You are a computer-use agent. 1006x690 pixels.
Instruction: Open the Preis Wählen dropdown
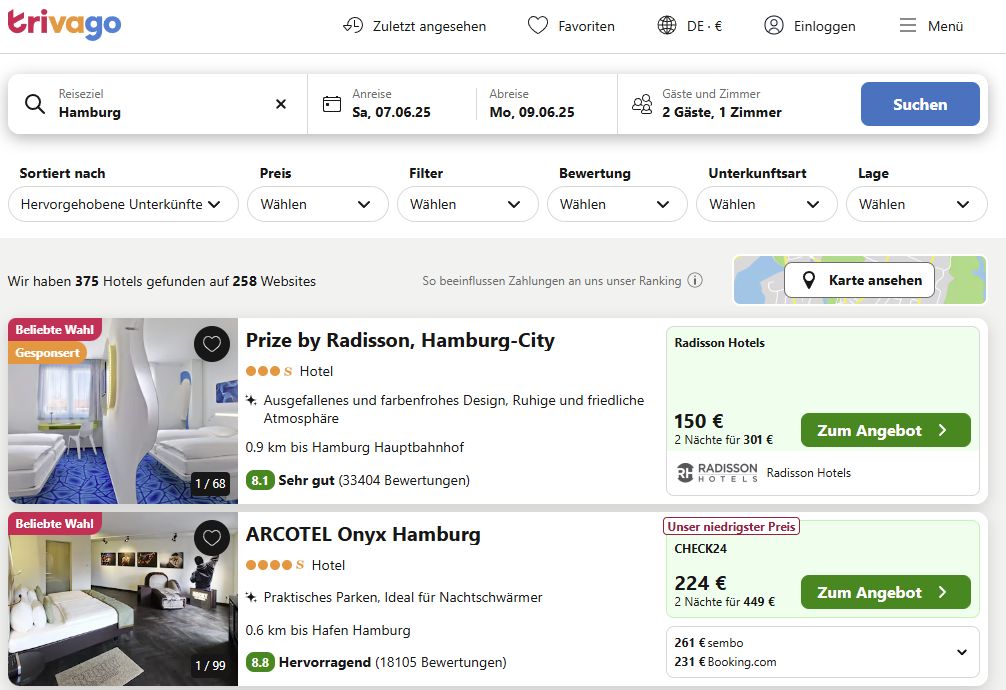(x=318, y=204)
